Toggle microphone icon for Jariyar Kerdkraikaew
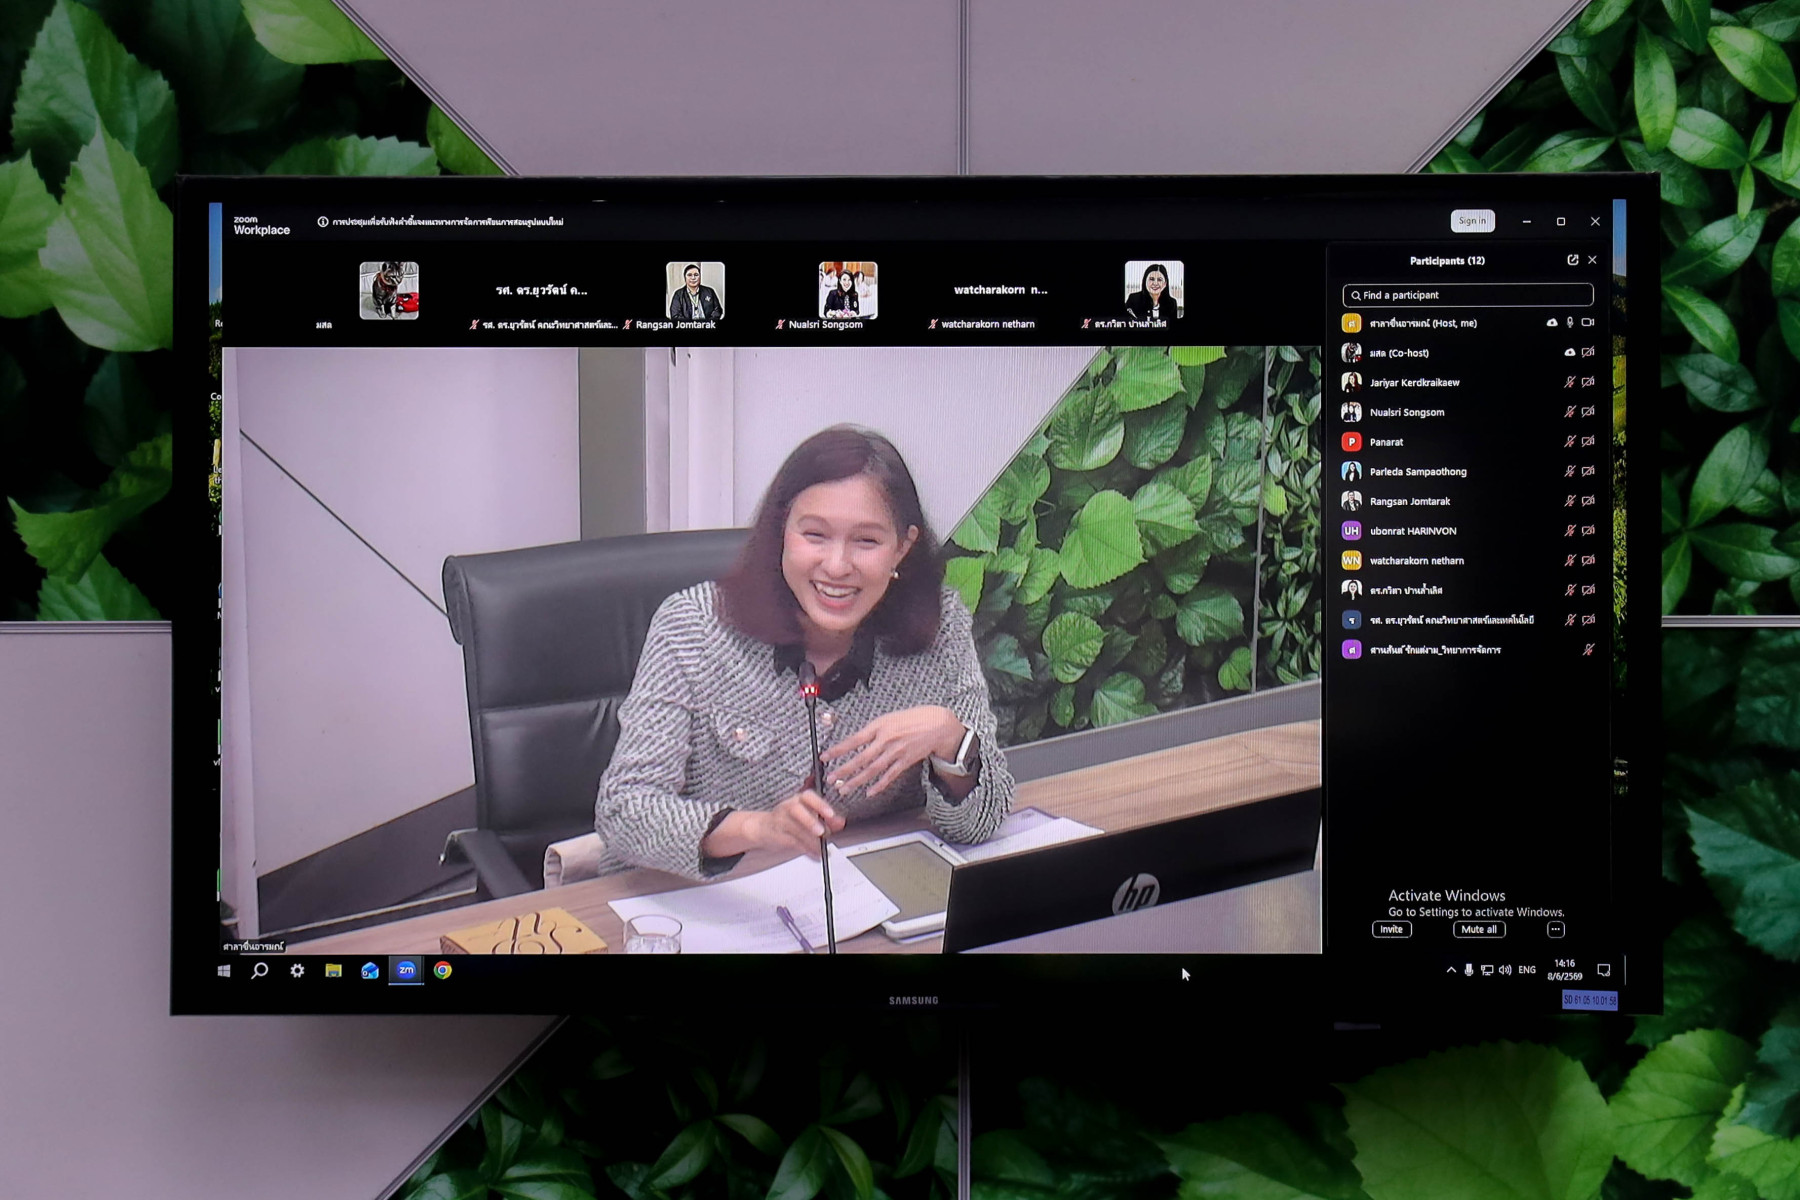 point(1569,382)
